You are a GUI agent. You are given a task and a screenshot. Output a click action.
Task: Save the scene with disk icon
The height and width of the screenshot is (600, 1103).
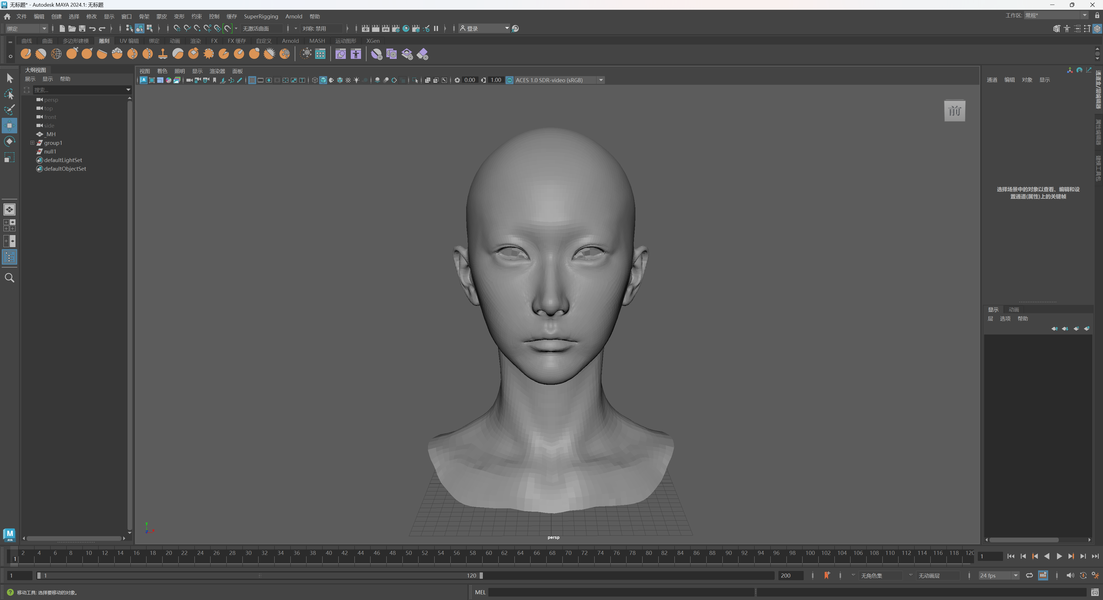(82, 28)
